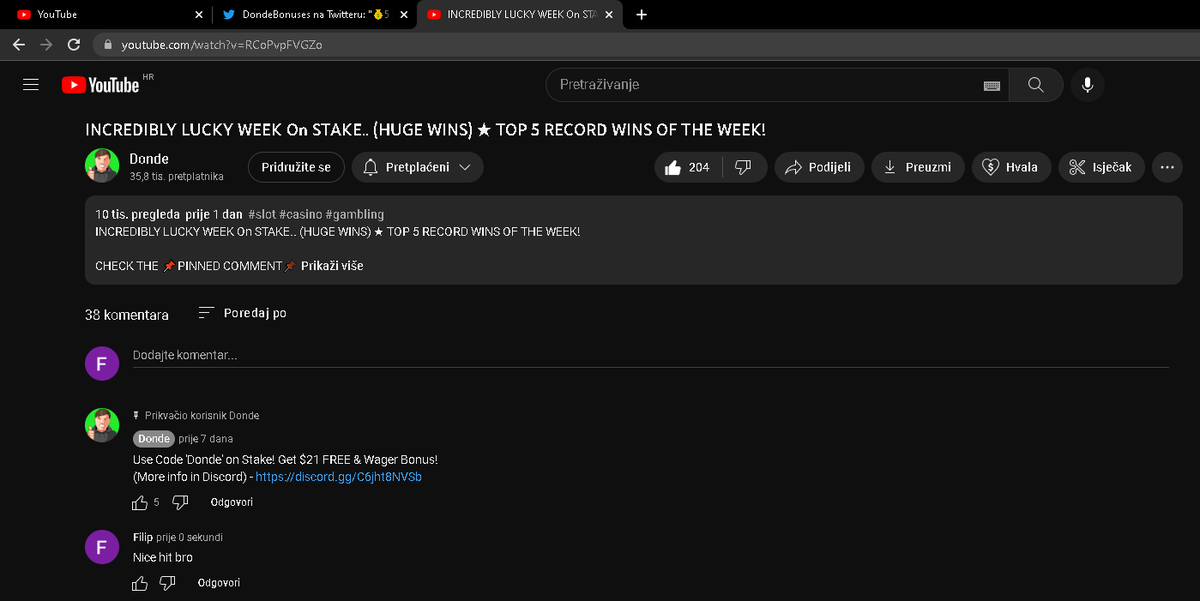Click the '38 komentara' count
Image resolution: width=1200 pixels, height=601 pixels.
click(127, 314)
